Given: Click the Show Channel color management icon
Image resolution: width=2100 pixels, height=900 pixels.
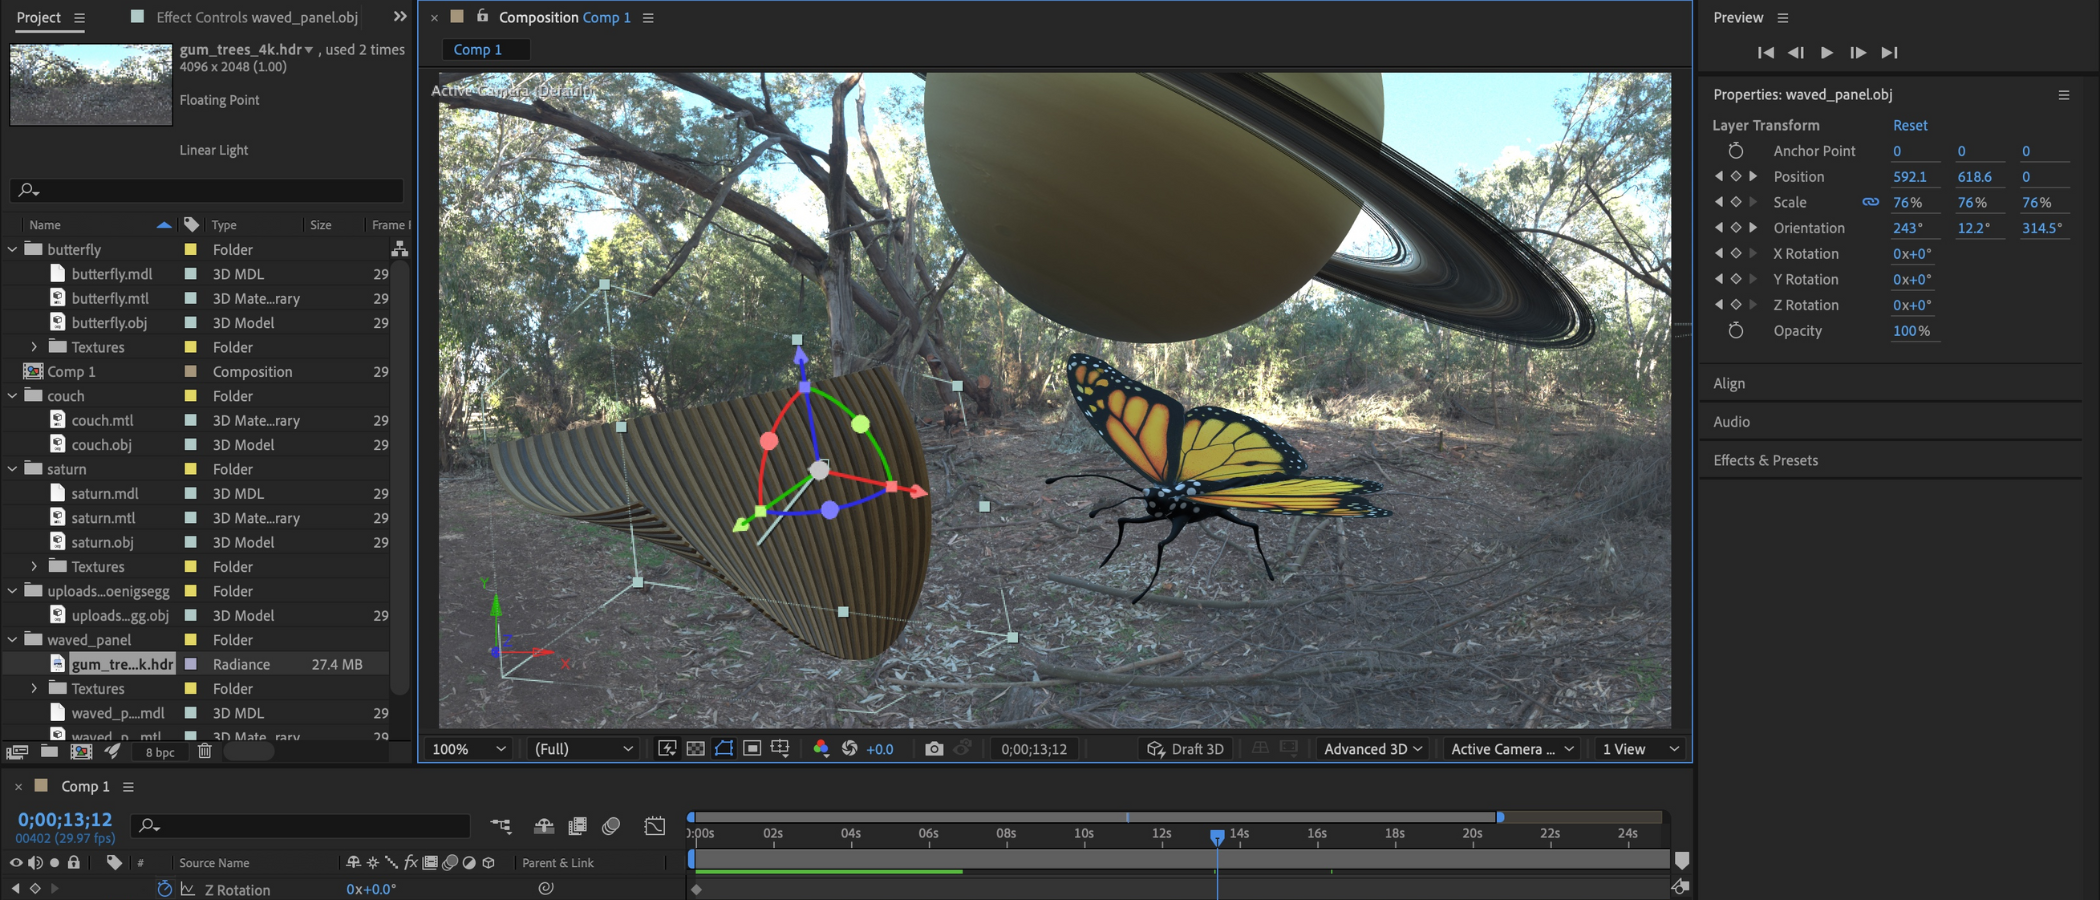Looking at the screenshot, I should tap(821, 749).
